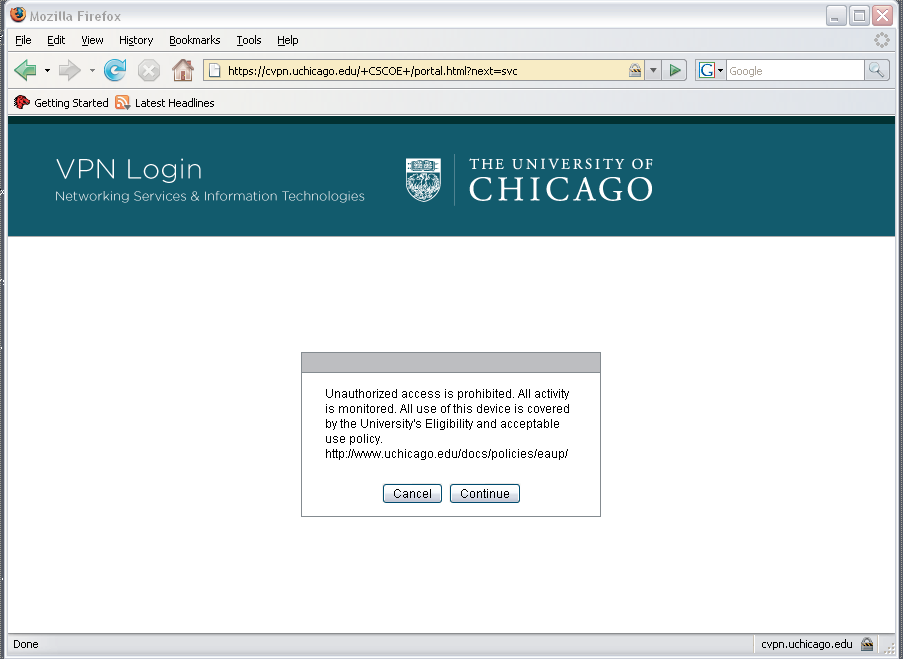Open the Back history dropdown arrow
Viewport: 903px width, 659px height.
[47, 71]
